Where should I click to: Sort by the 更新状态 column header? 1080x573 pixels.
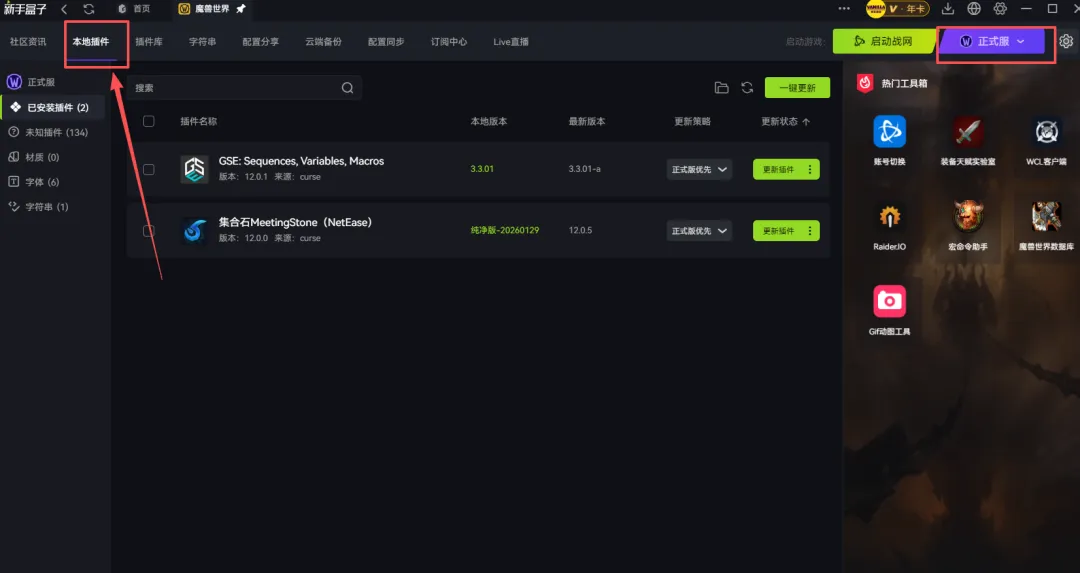click(x=785, y=121)
